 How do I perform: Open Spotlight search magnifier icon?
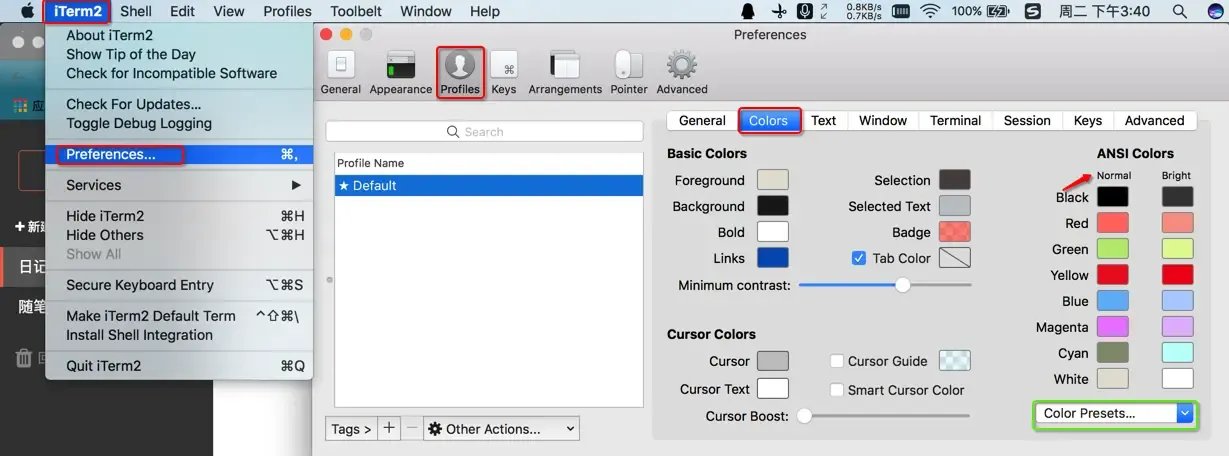[1180, 11]
